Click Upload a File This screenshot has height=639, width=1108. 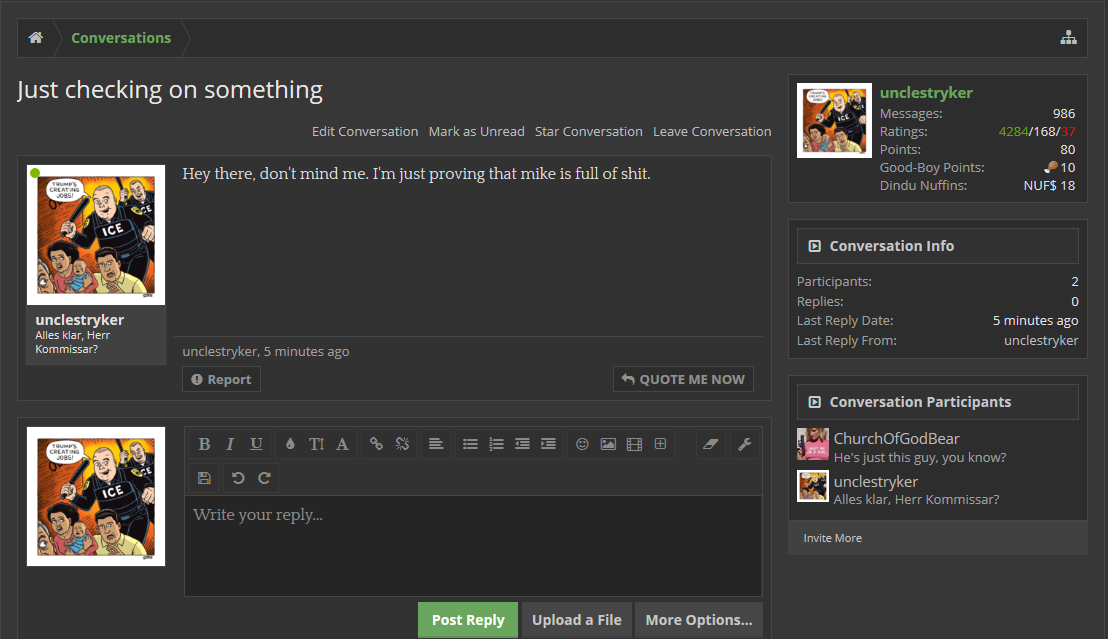pos(577,620)
